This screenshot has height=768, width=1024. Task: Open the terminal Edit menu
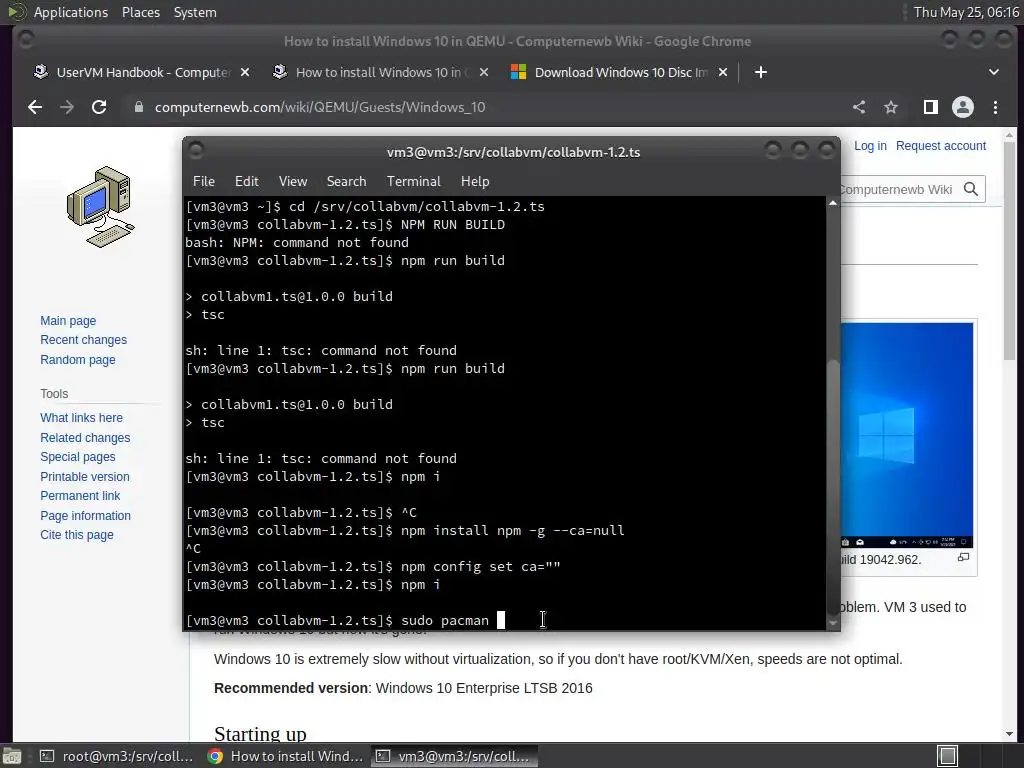[246, 181]
